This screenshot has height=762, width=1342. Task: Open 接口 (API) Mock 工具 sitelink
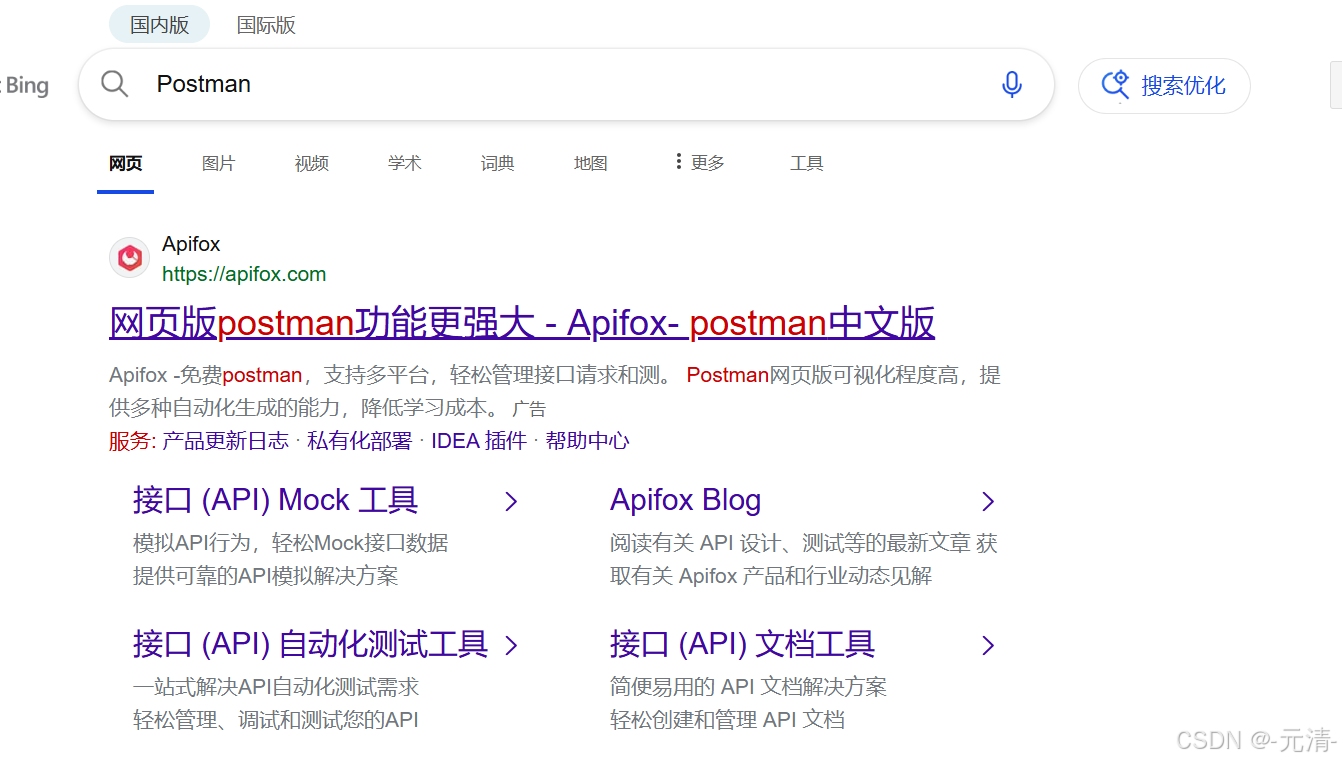tap(276, 500)
